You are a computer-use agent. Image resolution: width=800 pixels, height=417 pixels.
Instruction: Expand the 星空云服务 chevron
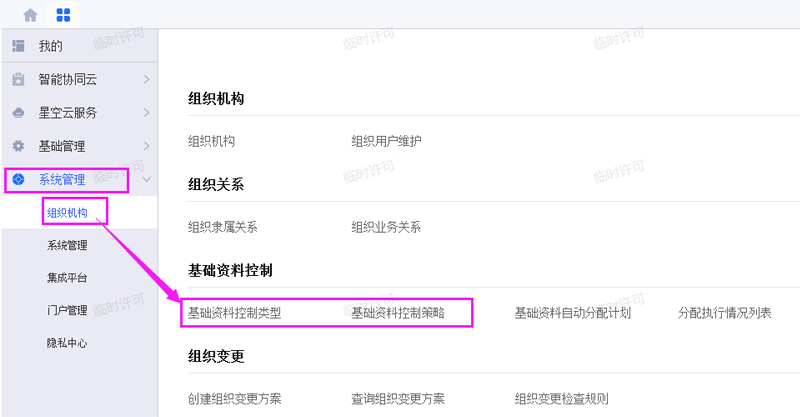coord(146,113)
